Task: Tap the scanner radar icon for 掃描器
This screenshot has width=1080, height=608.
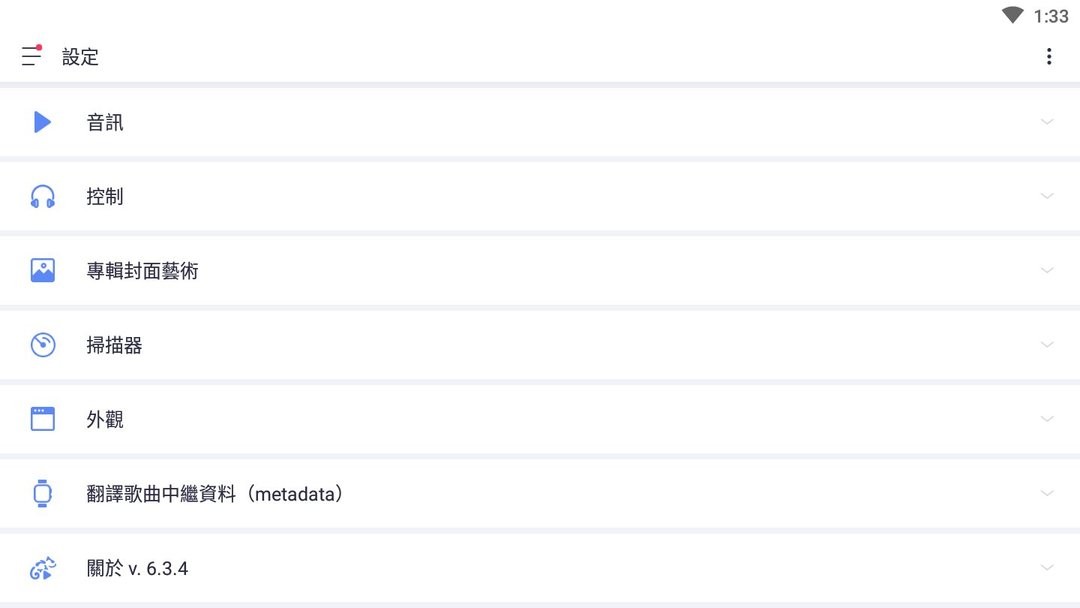Action: click(42, 345)
